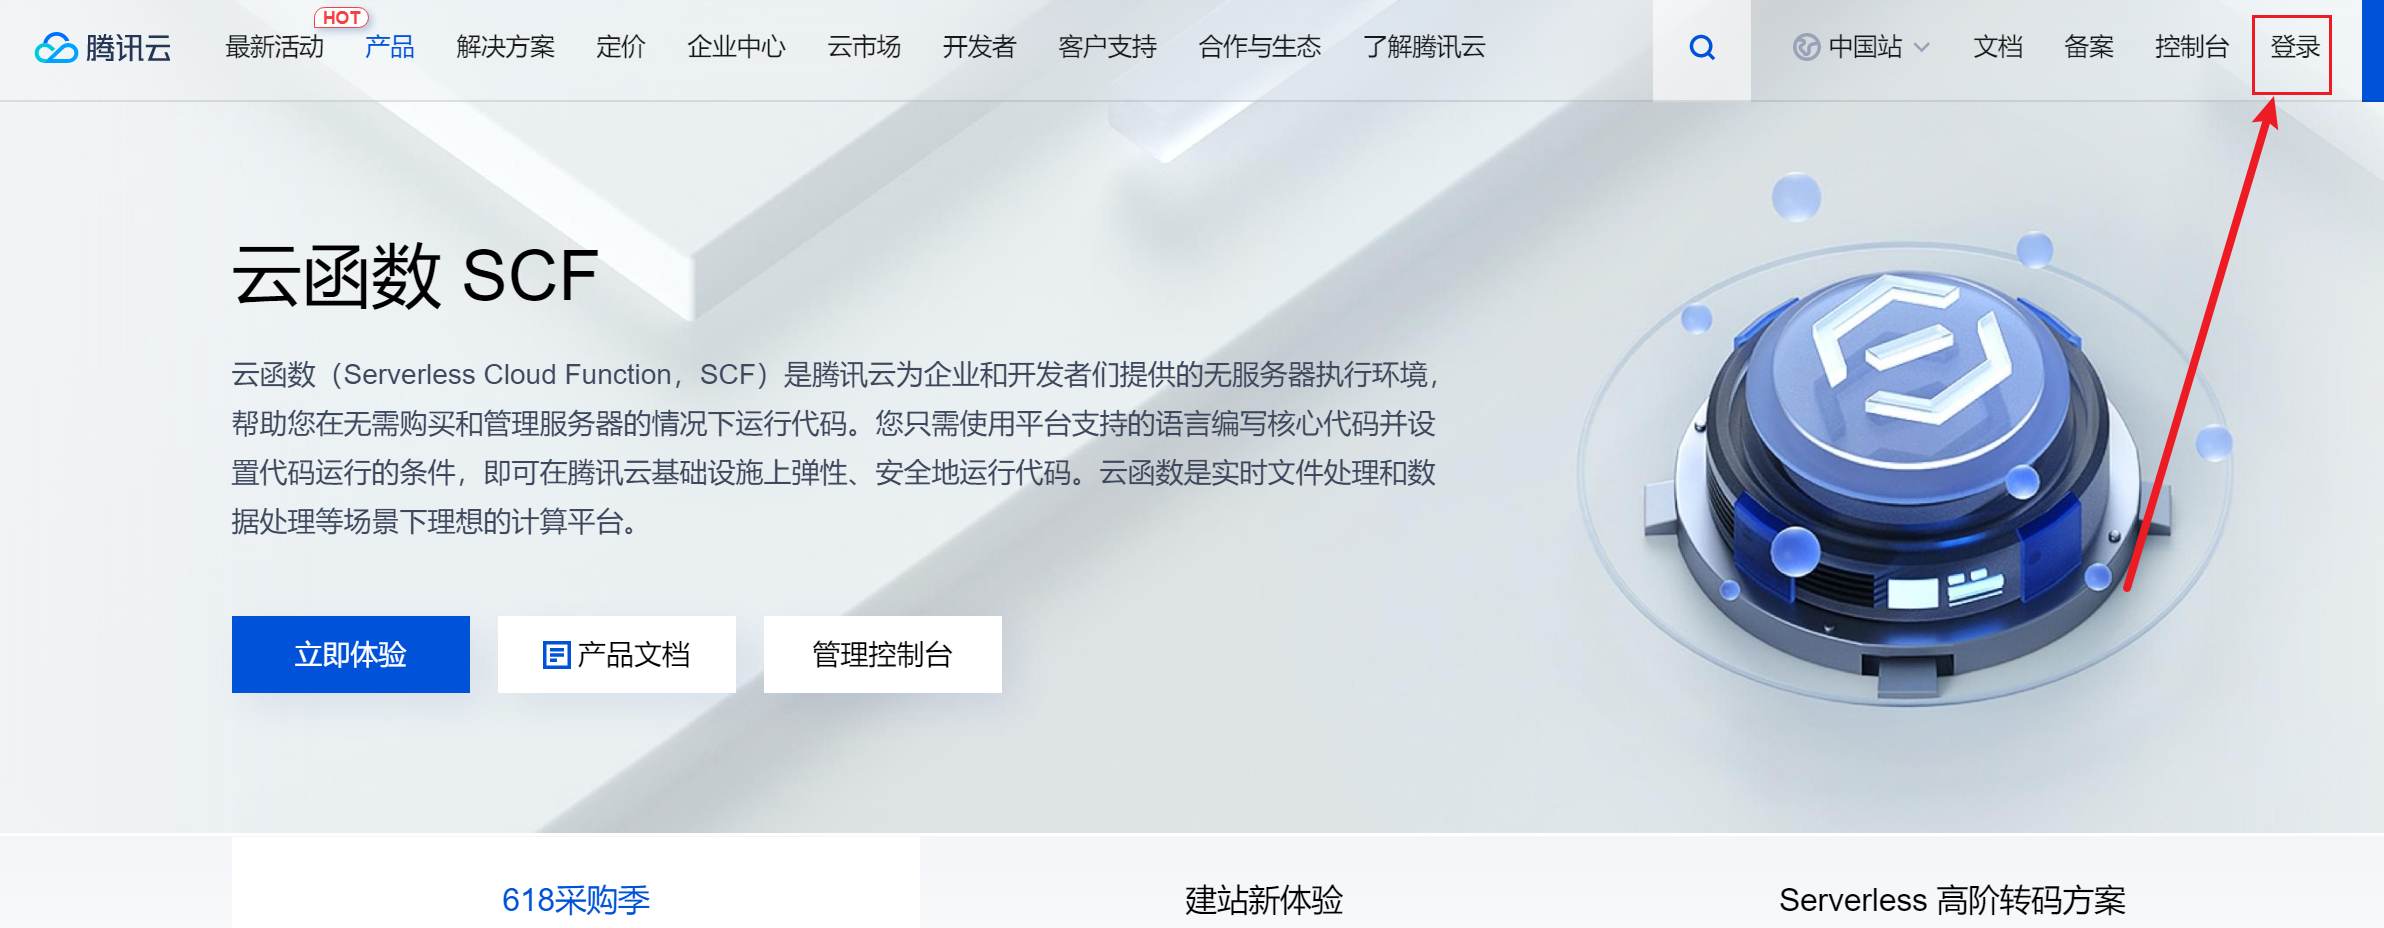Open the 最新活动 menu item
Image resolution: width=2384 pixels, height=928 pixels.
275,47
